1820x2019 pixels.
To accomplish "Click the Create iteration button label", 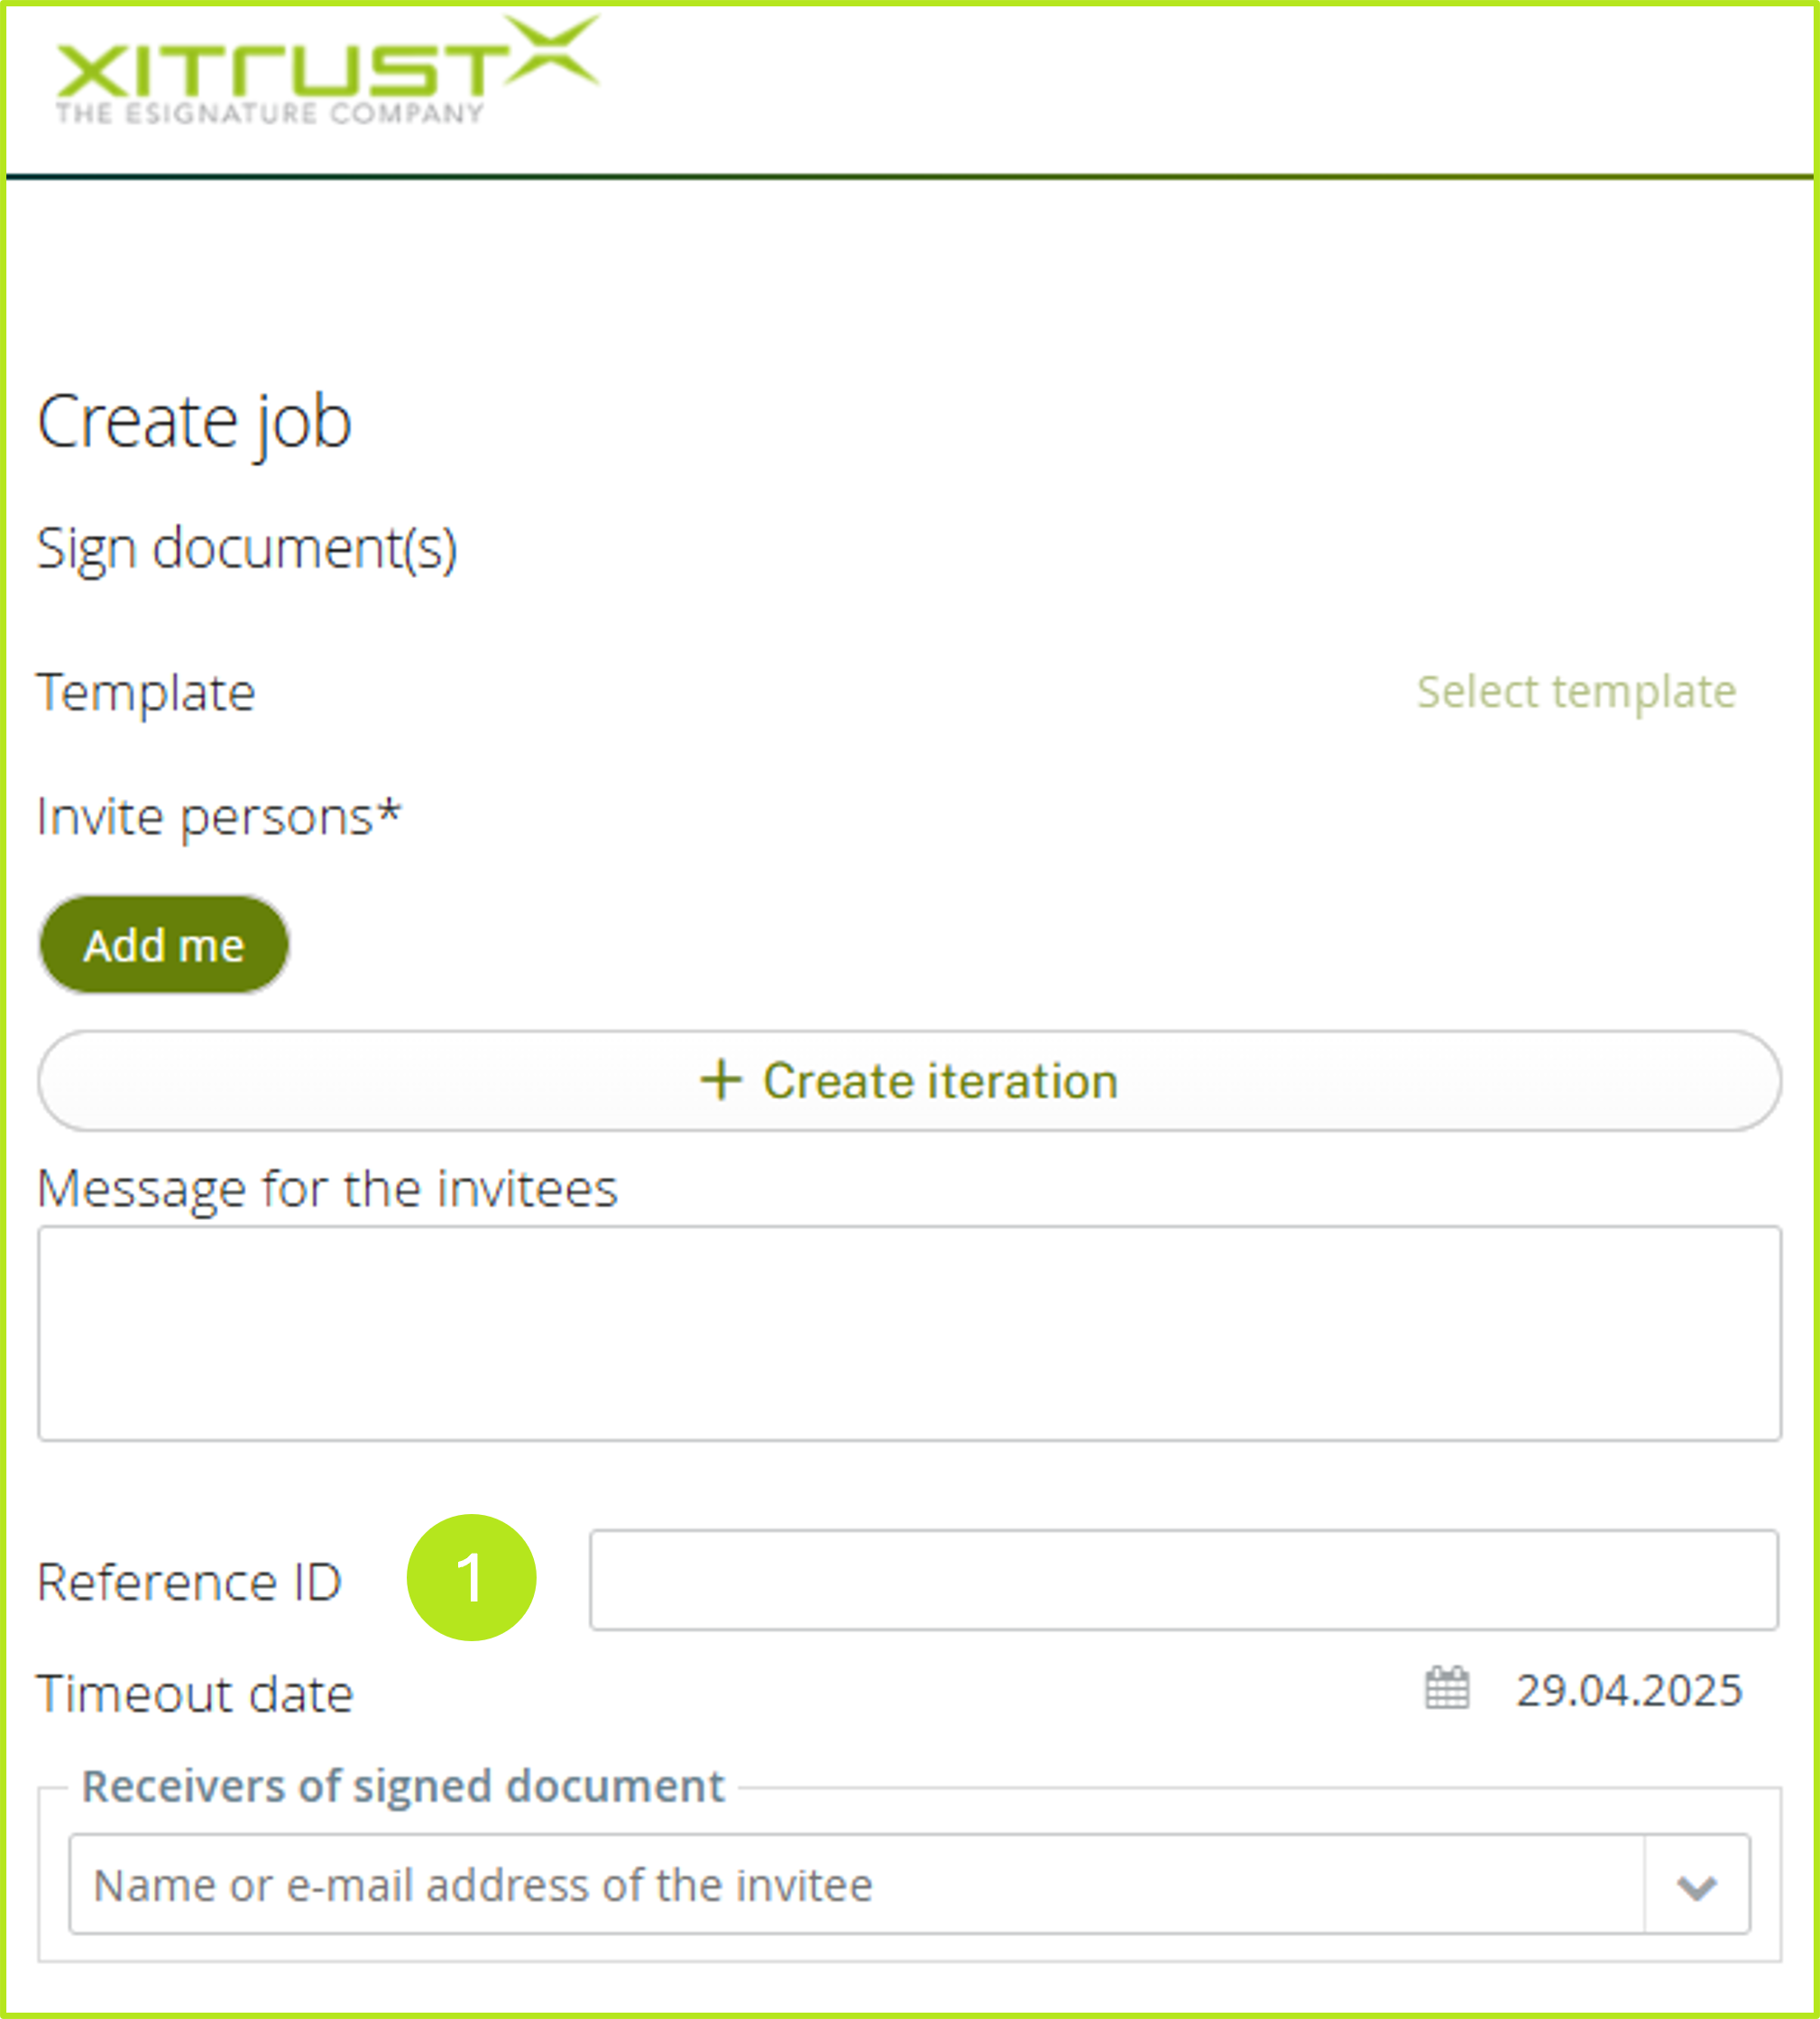I will (939, 1080).
